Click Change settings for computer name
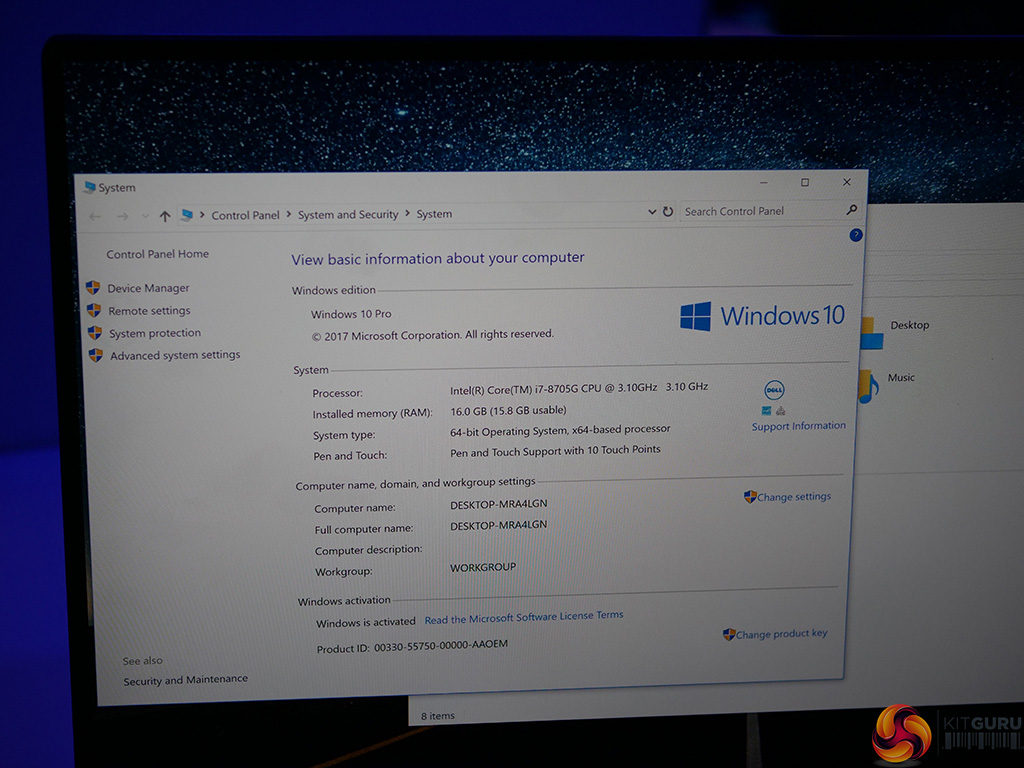 794,496
